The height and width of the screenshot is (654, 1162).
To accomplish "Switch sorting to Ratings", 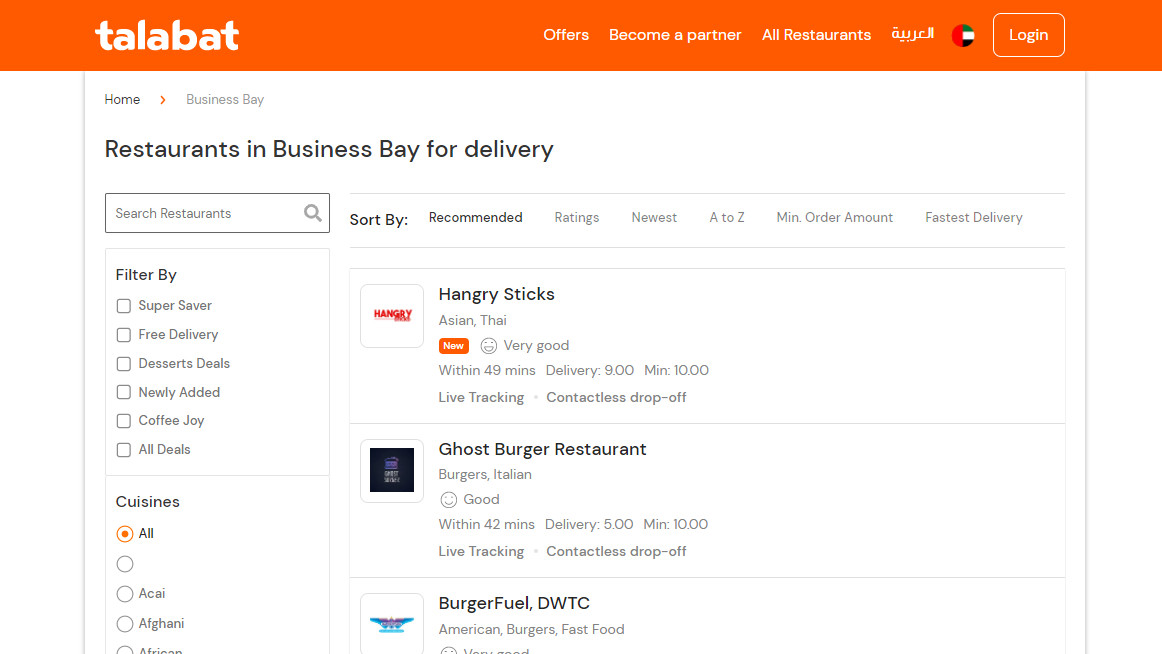I will 576,217.
